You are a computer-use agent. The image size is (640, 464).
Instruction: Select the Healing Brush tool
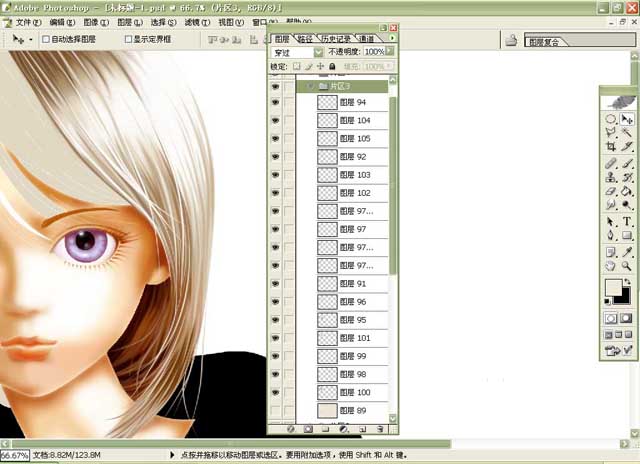click(611, 163)
